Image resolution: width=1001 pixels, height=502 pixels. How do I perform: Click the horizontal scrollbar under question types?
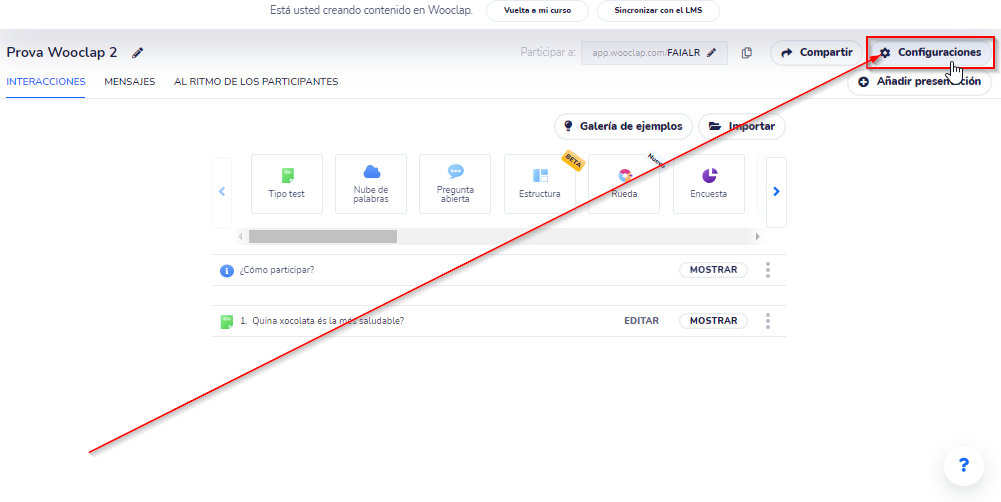tap(322, 237)
